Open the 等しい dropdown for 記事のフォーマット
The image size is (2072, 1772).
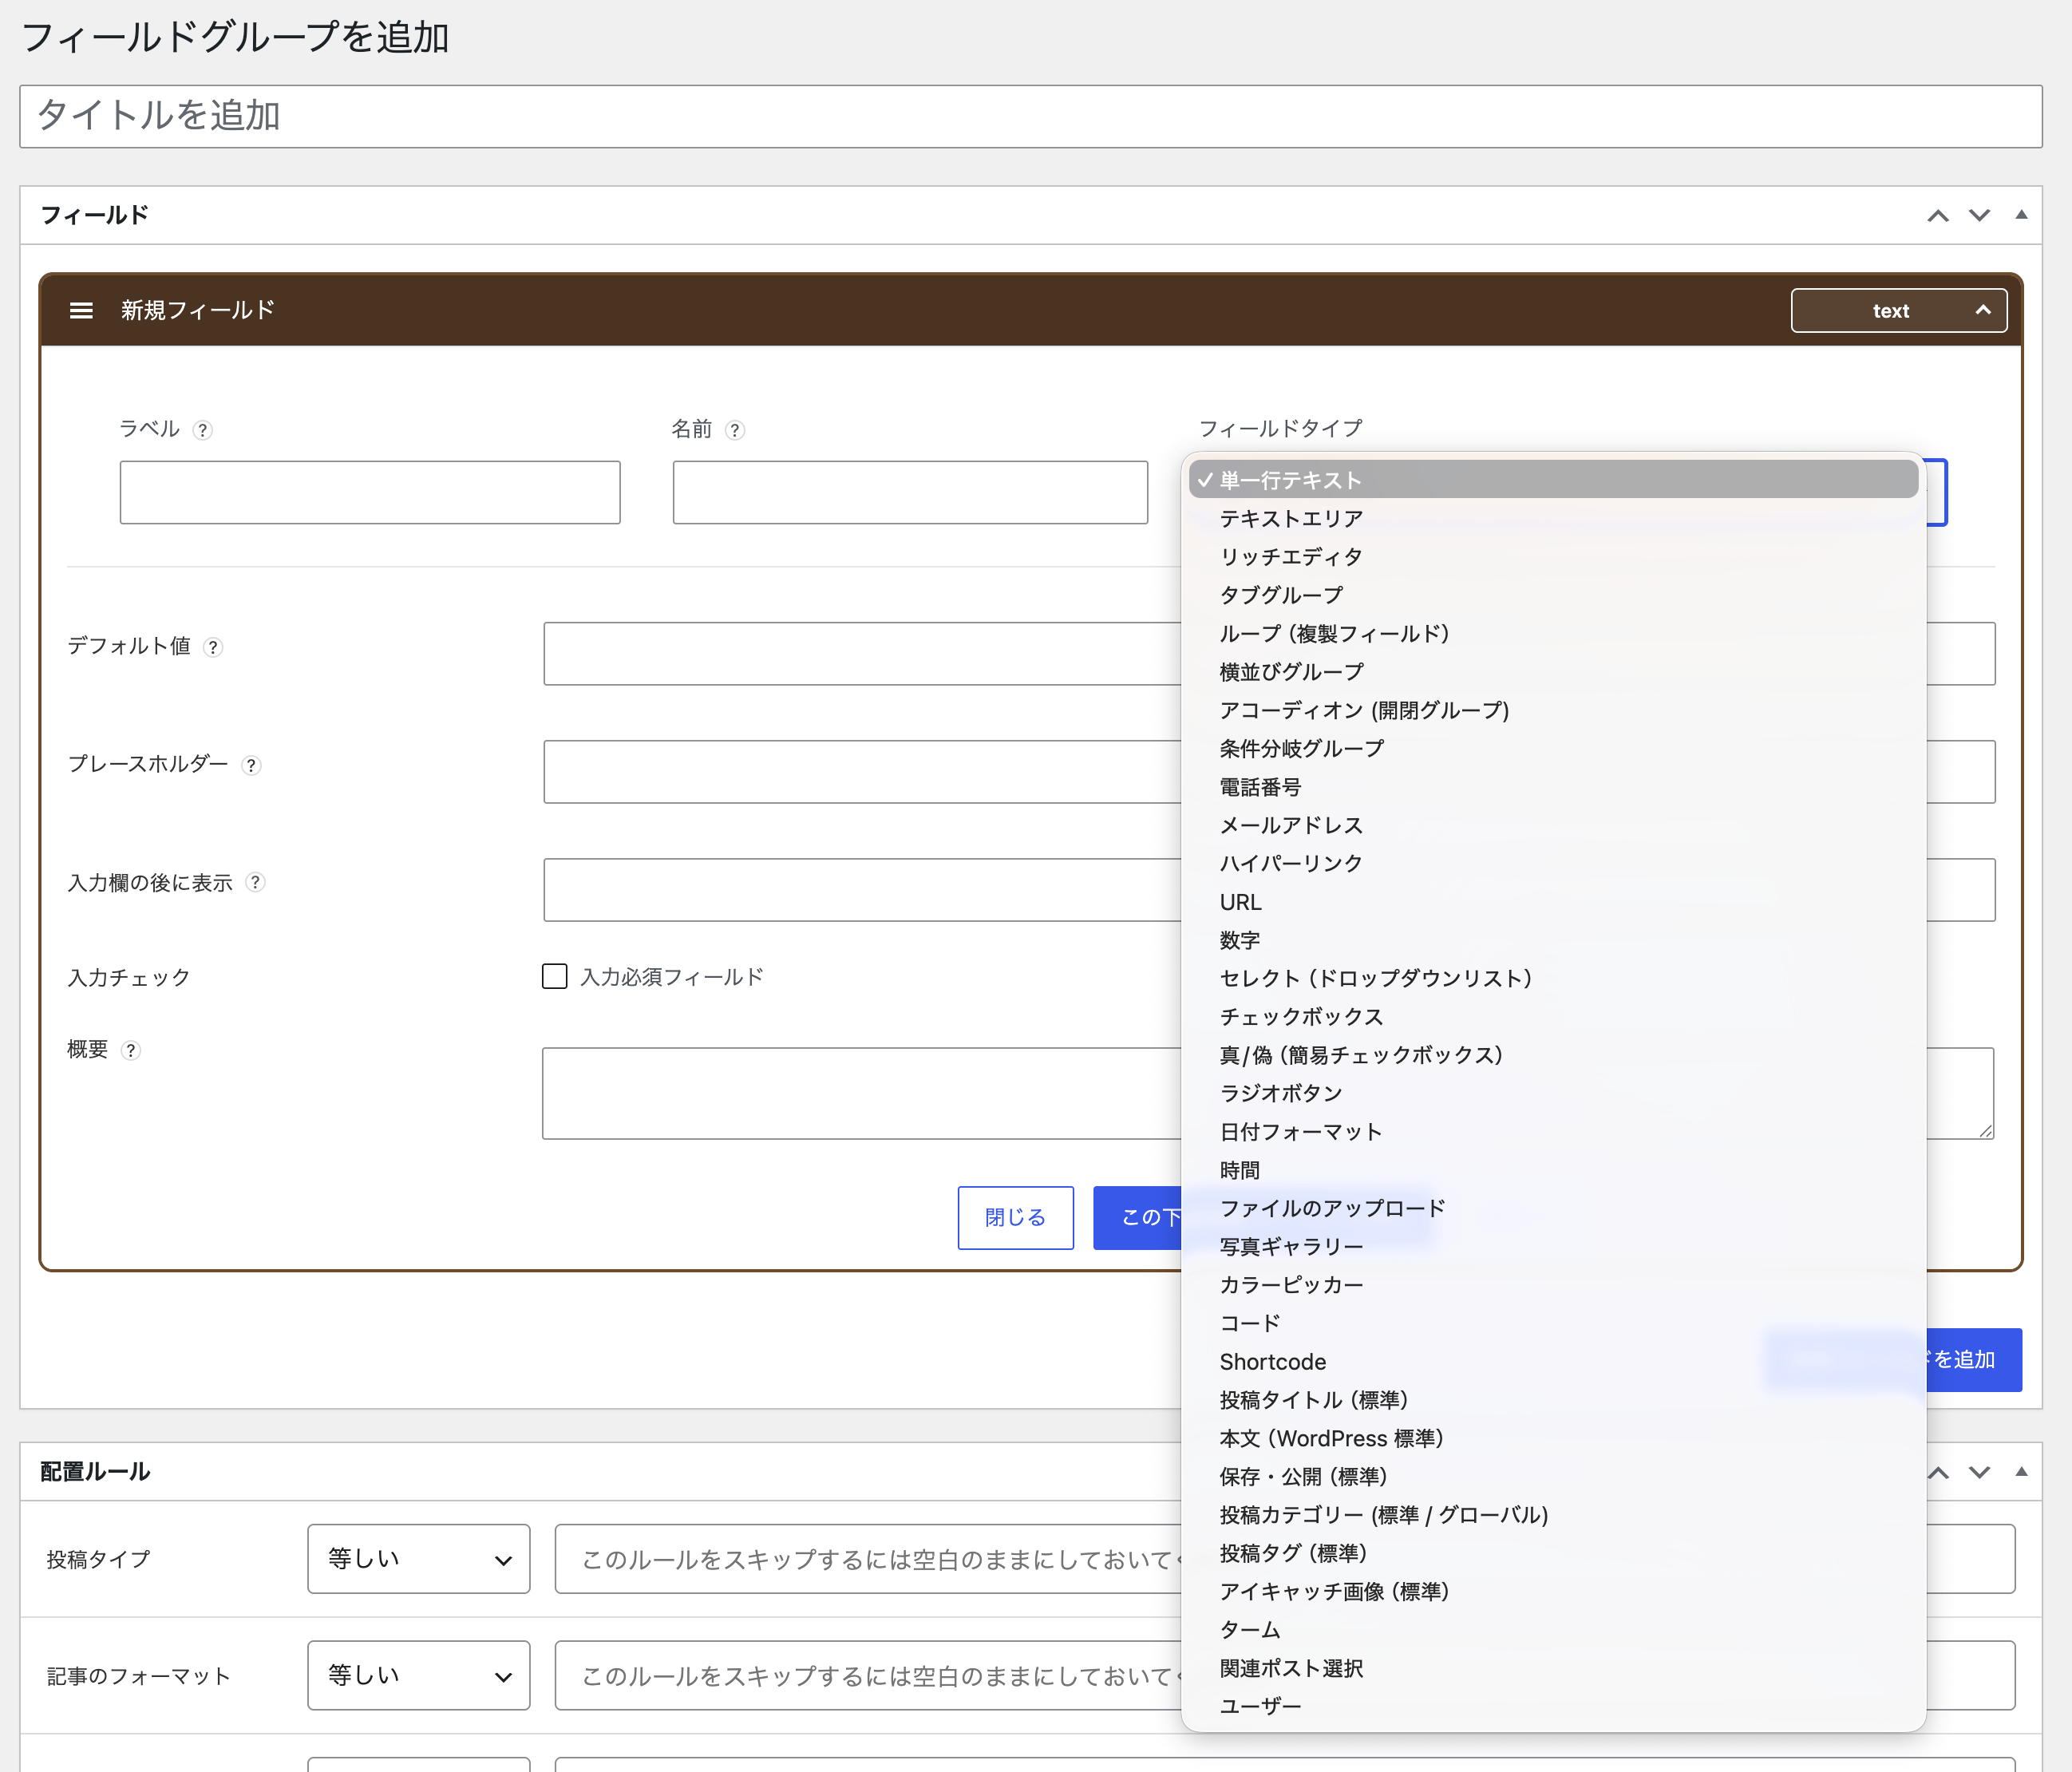tap(419, 1675)
